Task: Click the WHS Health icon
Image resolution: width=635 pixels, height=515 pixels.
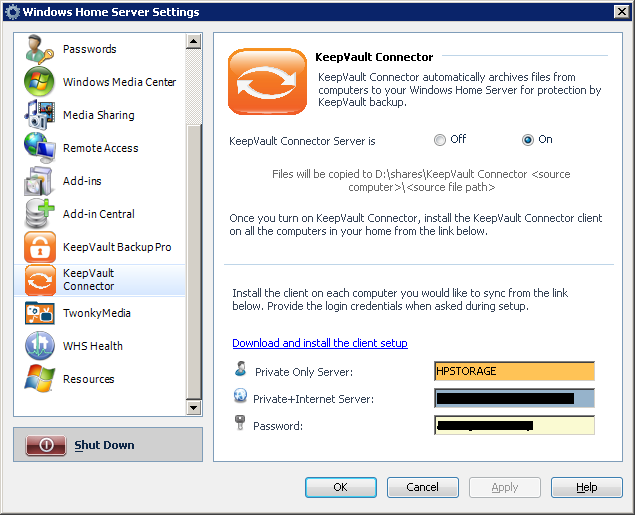Action: pyautogui.click(x=40, y=346)
